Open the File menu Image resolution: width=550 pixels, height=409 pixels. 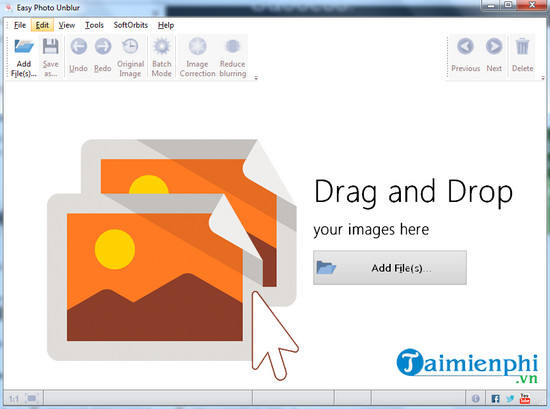point(20,25)
